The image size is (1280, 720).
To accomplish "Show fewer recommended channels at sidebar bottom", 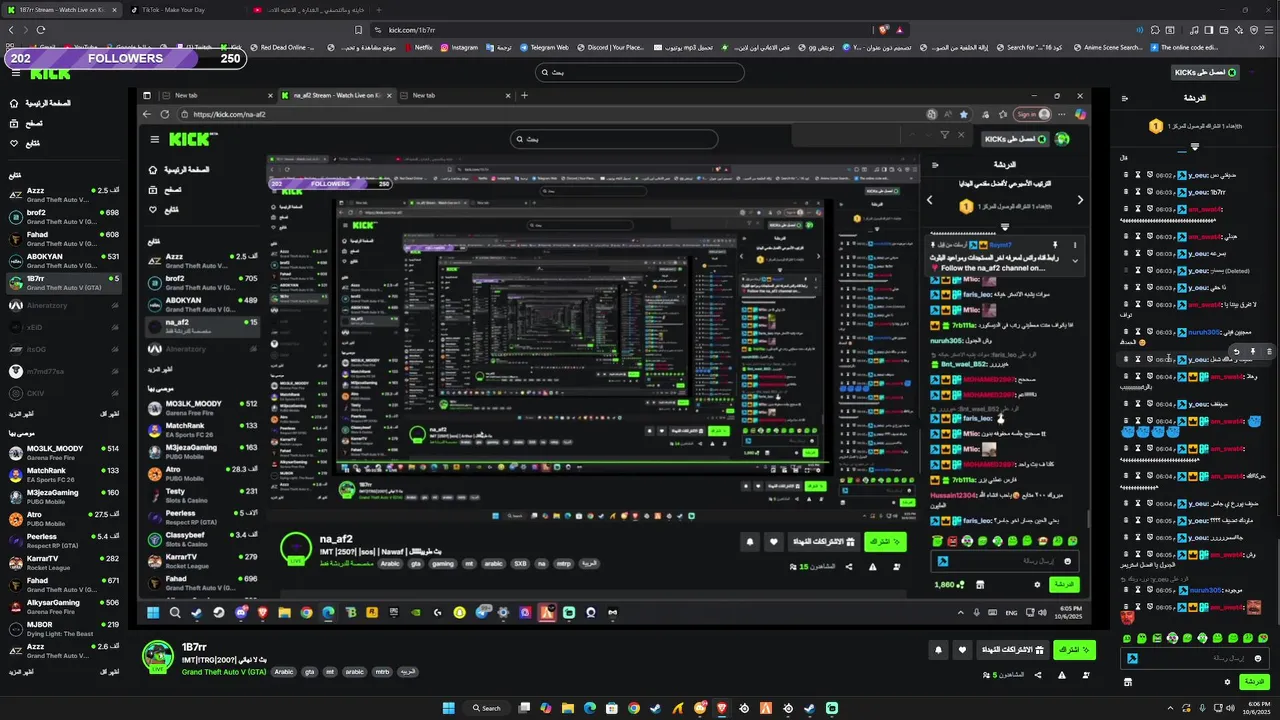I will [x=110, y=671].
